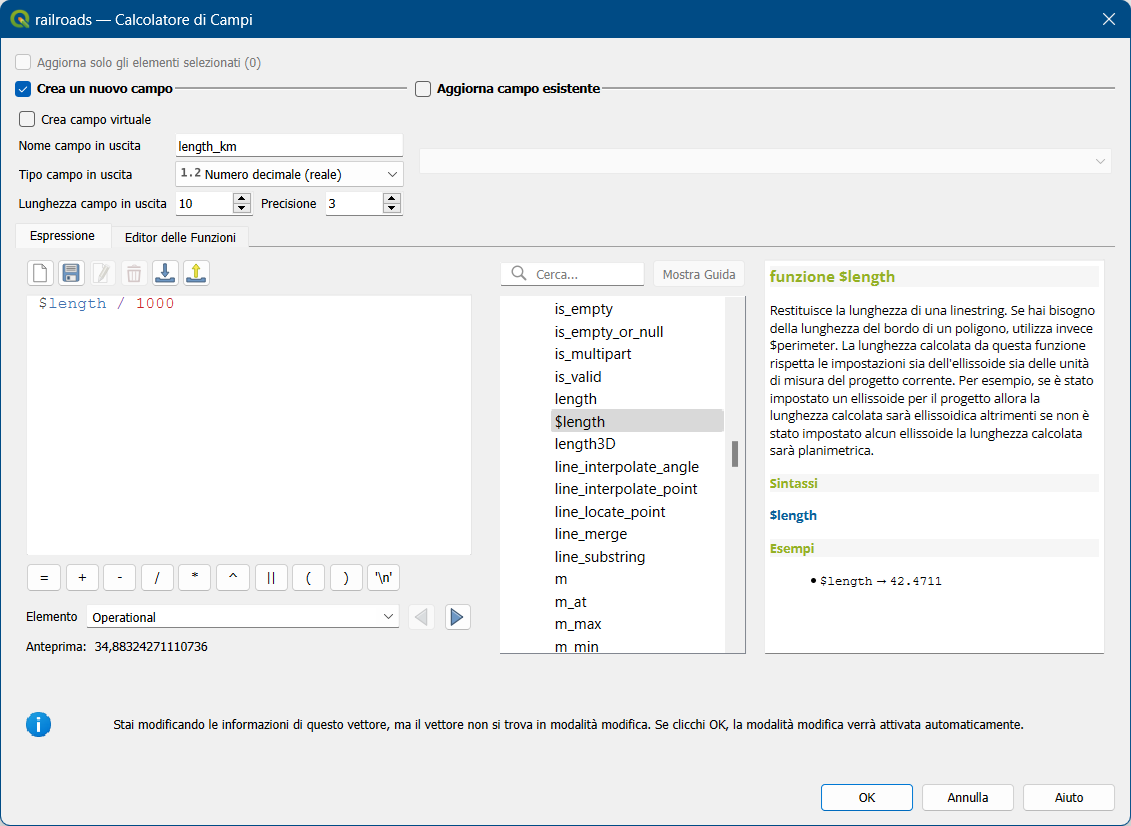Viewport: 1131px width, 826px height.
Task: Click the edit expression pencil icon
Action: pyautogui.click(x=102, y=273)
